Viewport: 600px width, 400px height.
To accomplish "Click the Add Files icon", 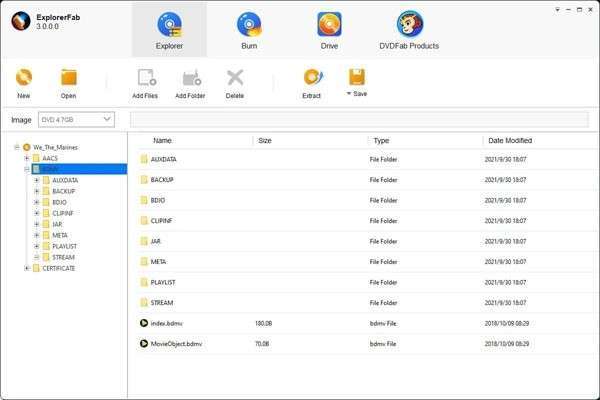I will (x=146, y=77).
